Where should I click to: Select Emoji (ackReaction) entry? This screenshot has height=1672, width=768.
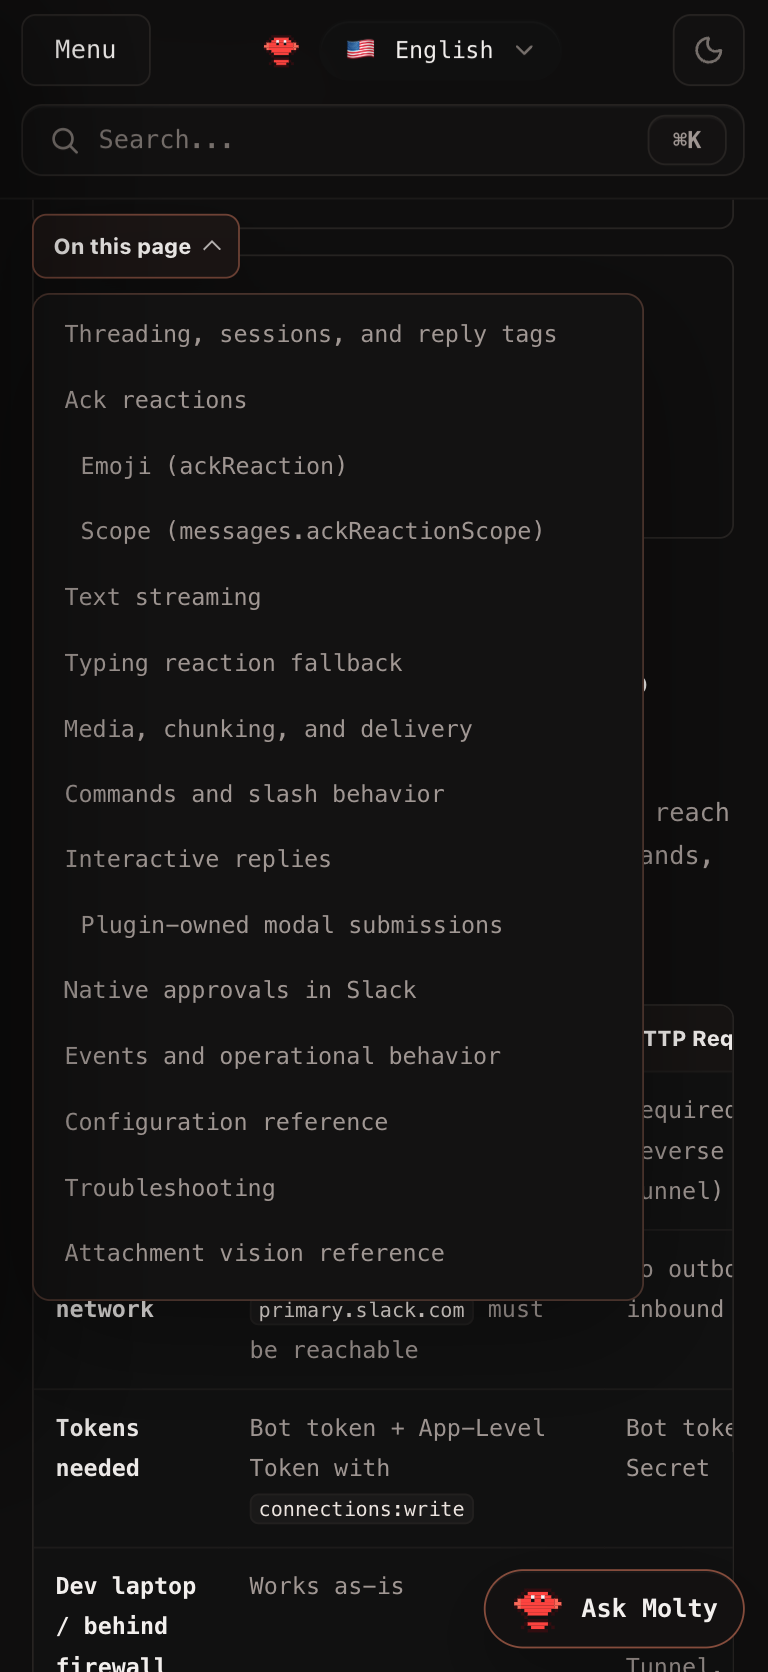(214, 466)
